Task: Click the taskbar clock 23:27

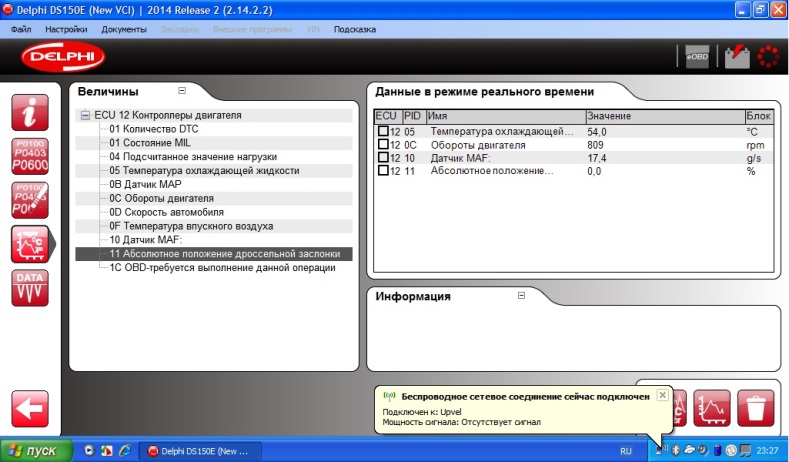Action: [767, 450]
